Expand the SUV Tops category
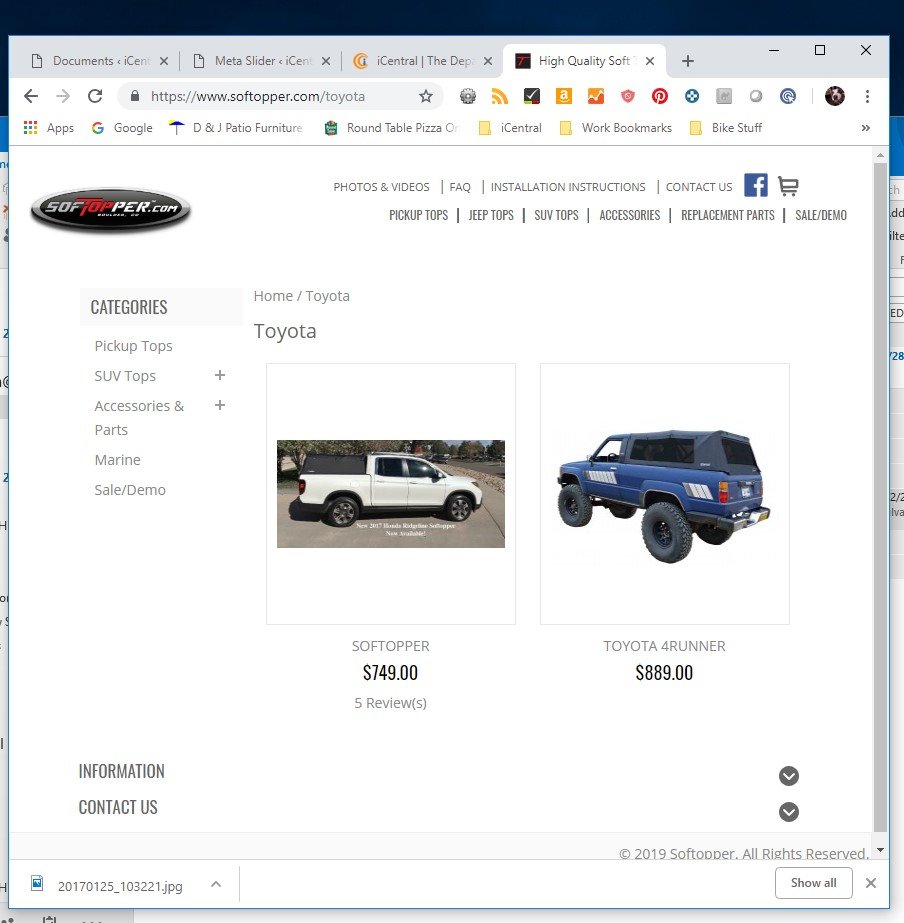Viewport: 904px width, 923px height. tap(220, 375)
